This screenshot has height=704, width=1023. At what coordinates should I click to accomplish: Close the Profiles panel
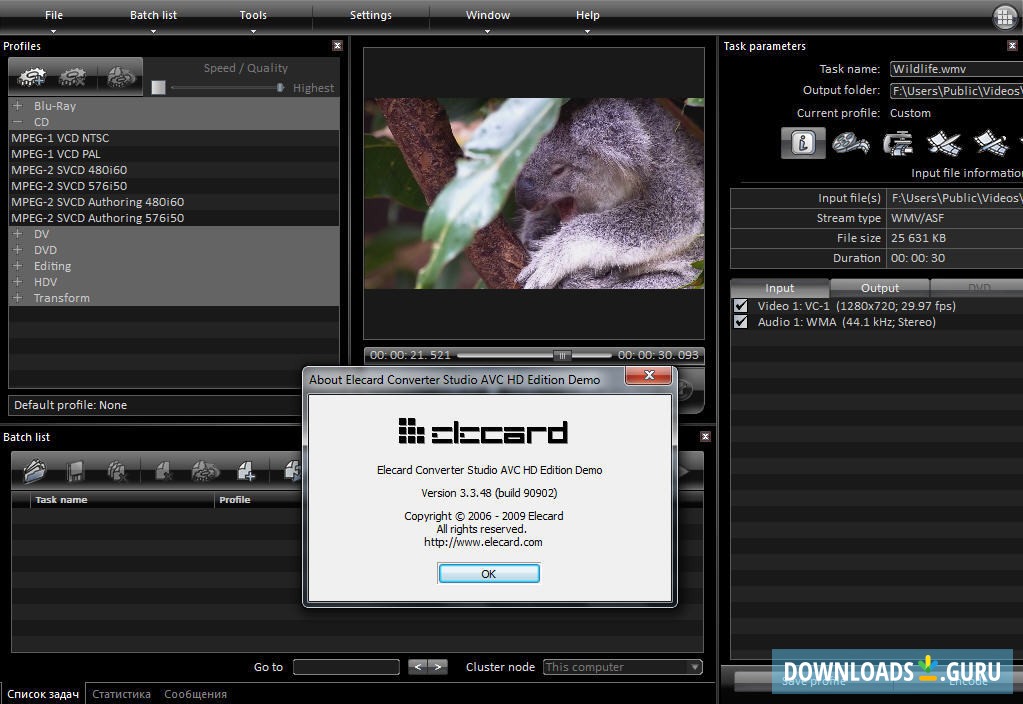point(337,46)
